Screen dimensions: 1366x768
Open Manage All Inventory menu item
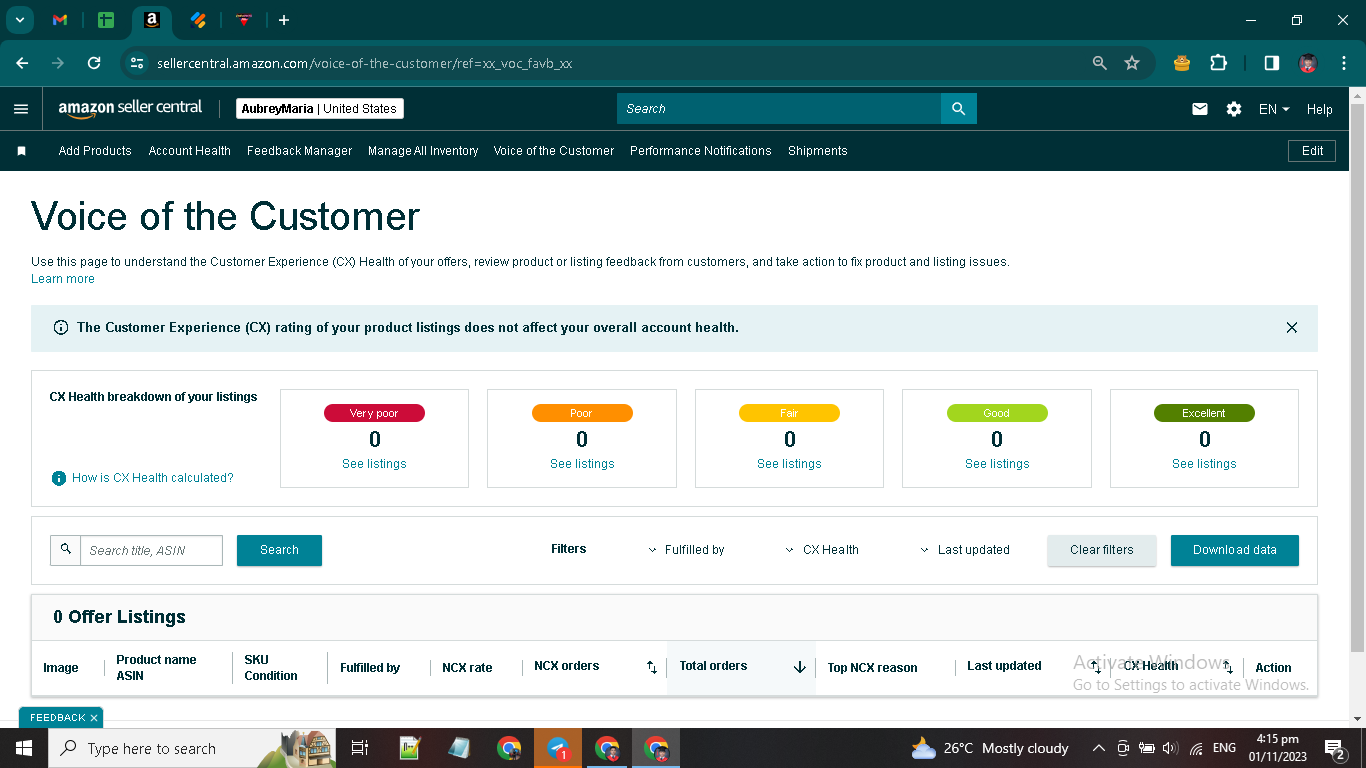click(x=423, y=151)
